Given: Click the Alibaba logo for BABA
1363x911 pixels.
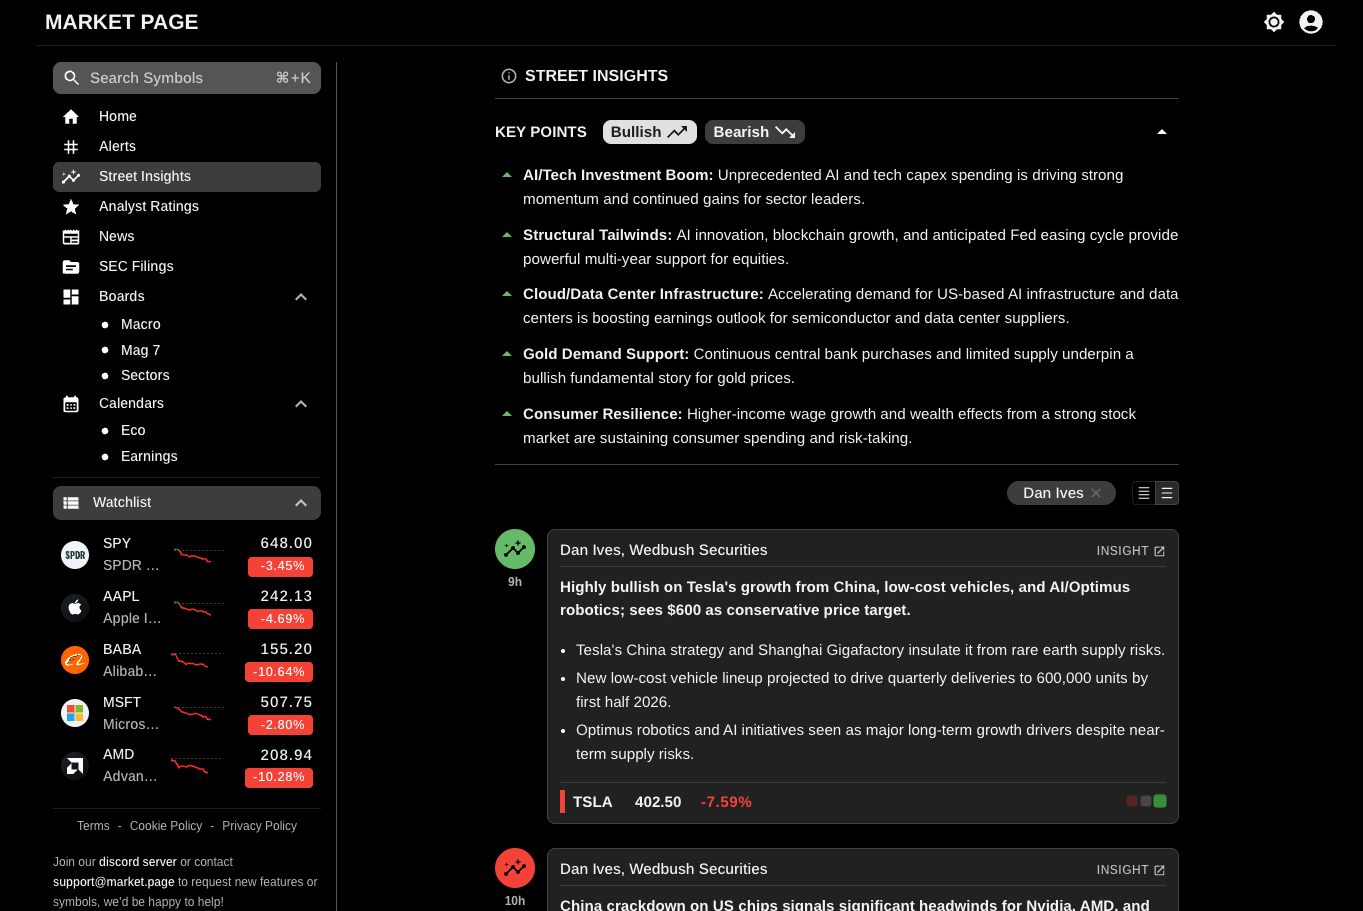Looking at the screenshot, I should coord(75,660).
